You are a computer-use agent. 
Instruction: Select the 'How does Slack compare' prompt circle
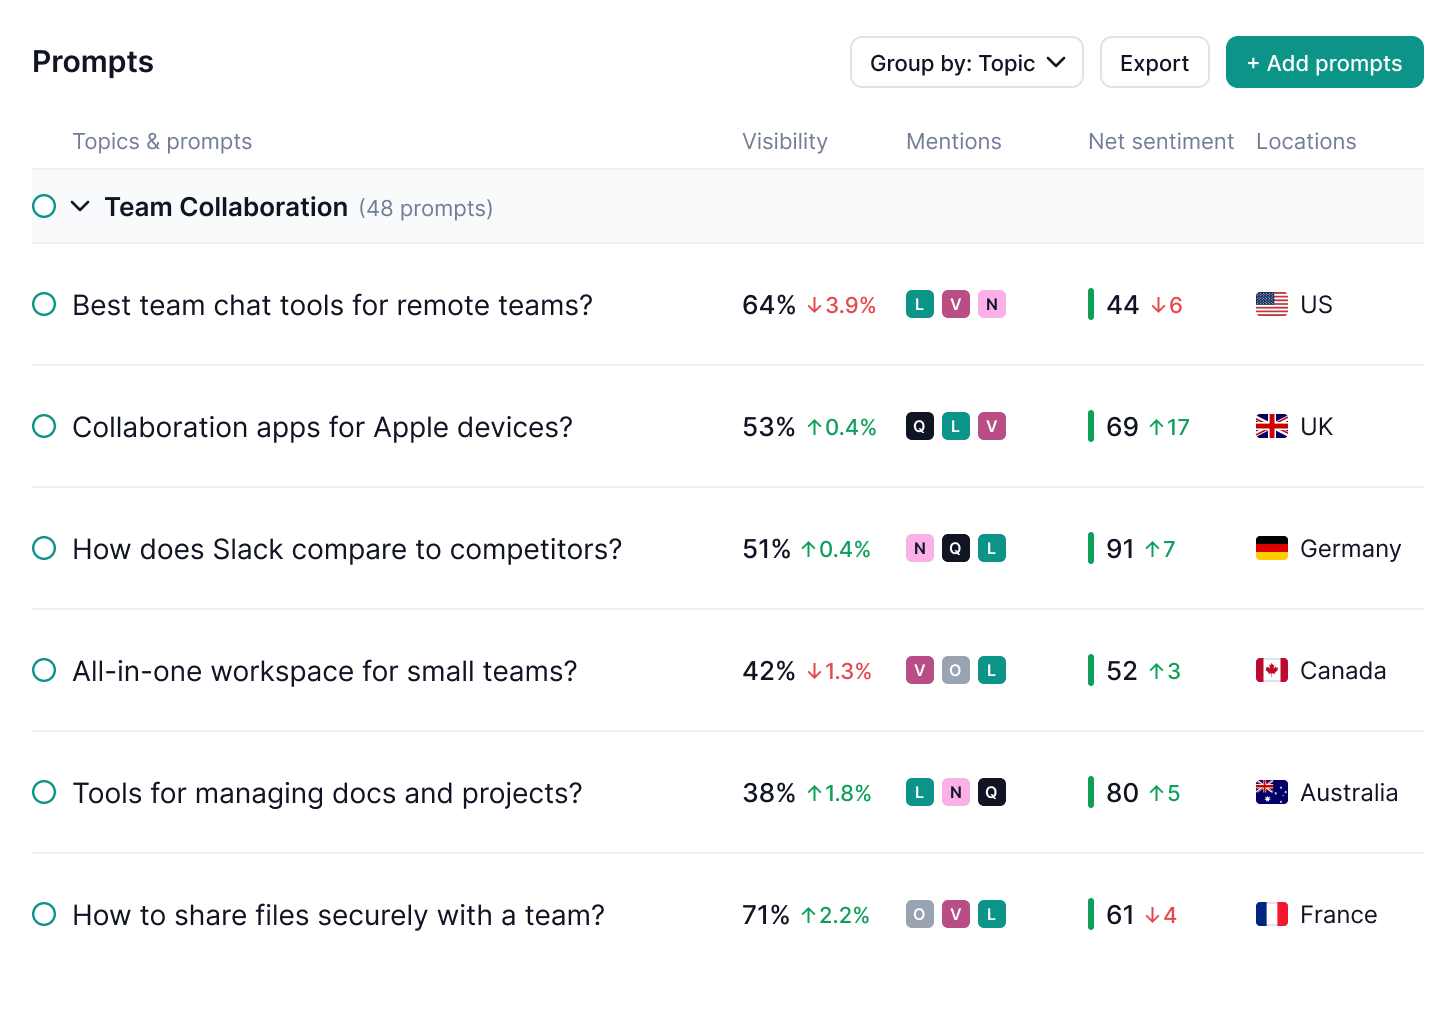[44, 548]
